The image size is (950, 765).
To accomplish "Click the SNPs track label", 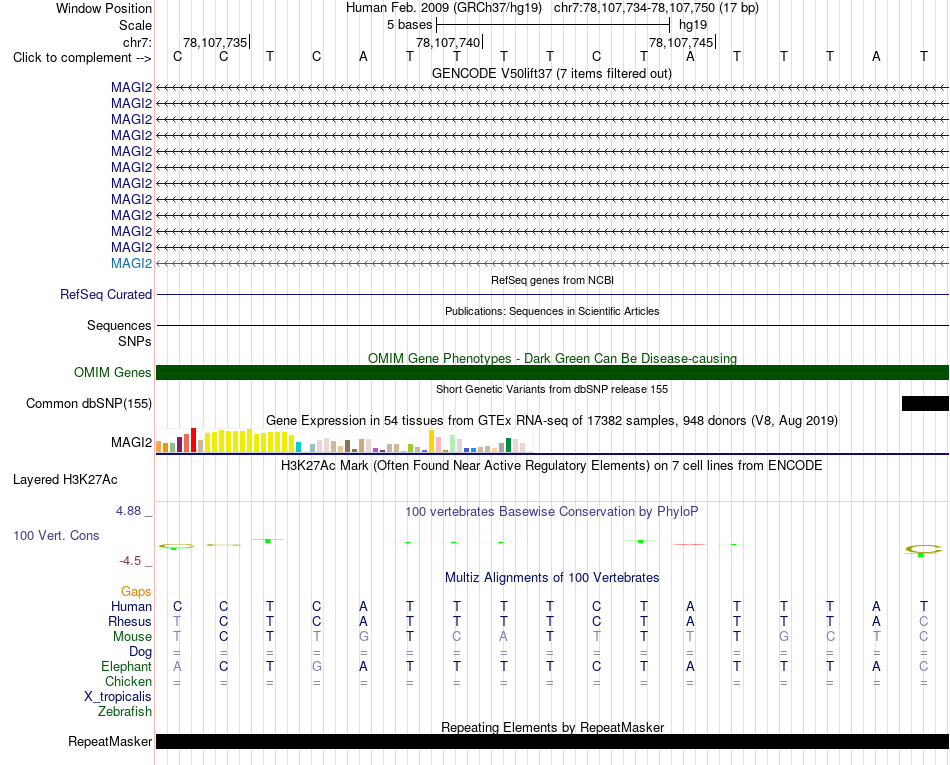I will (x=135, y=342).
